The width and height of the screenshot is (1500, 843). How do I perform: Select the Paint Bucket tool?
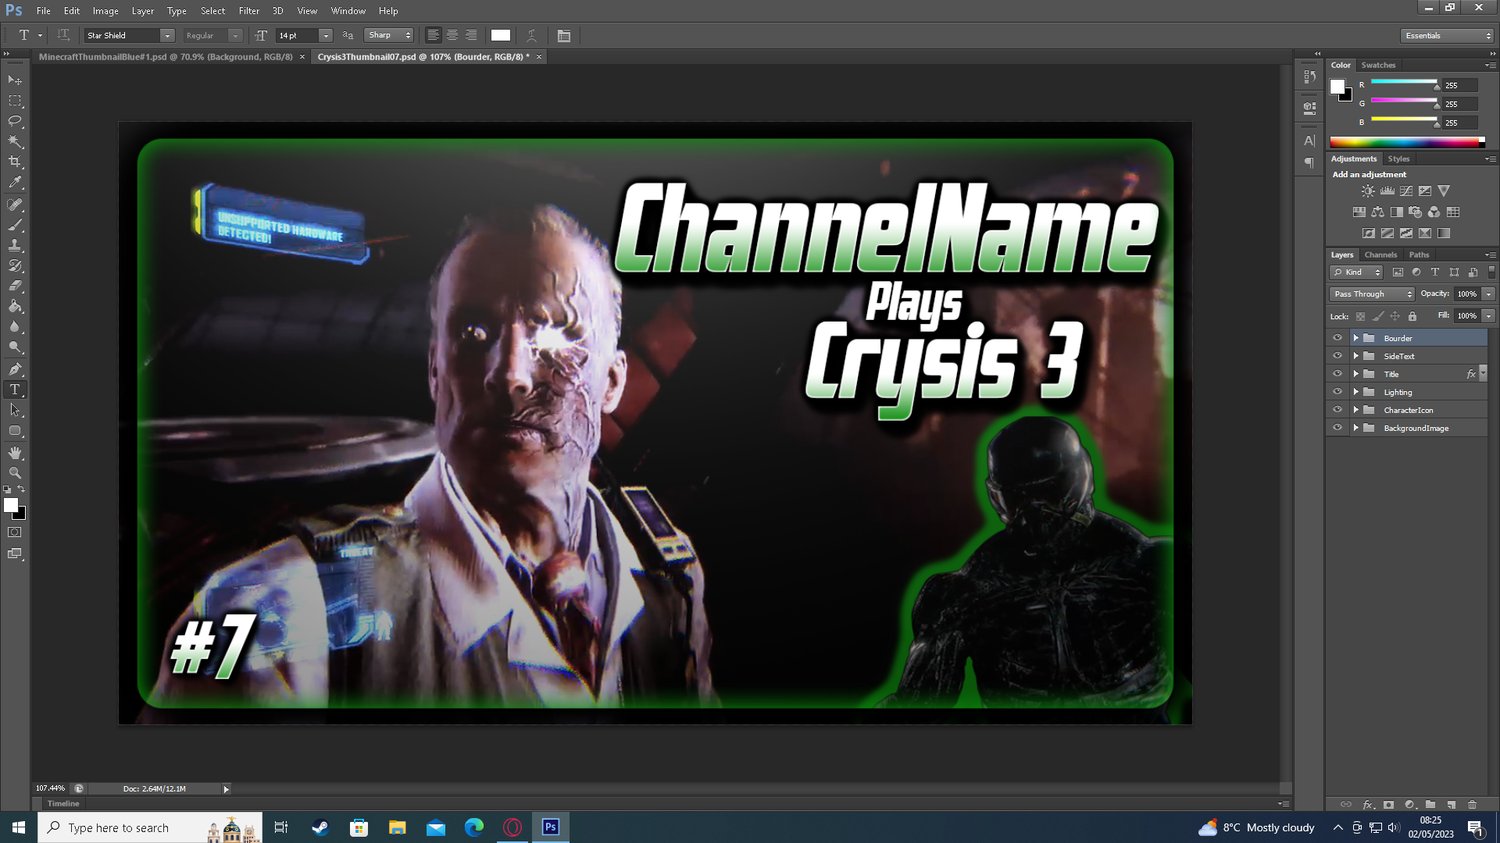coord(15,307)
